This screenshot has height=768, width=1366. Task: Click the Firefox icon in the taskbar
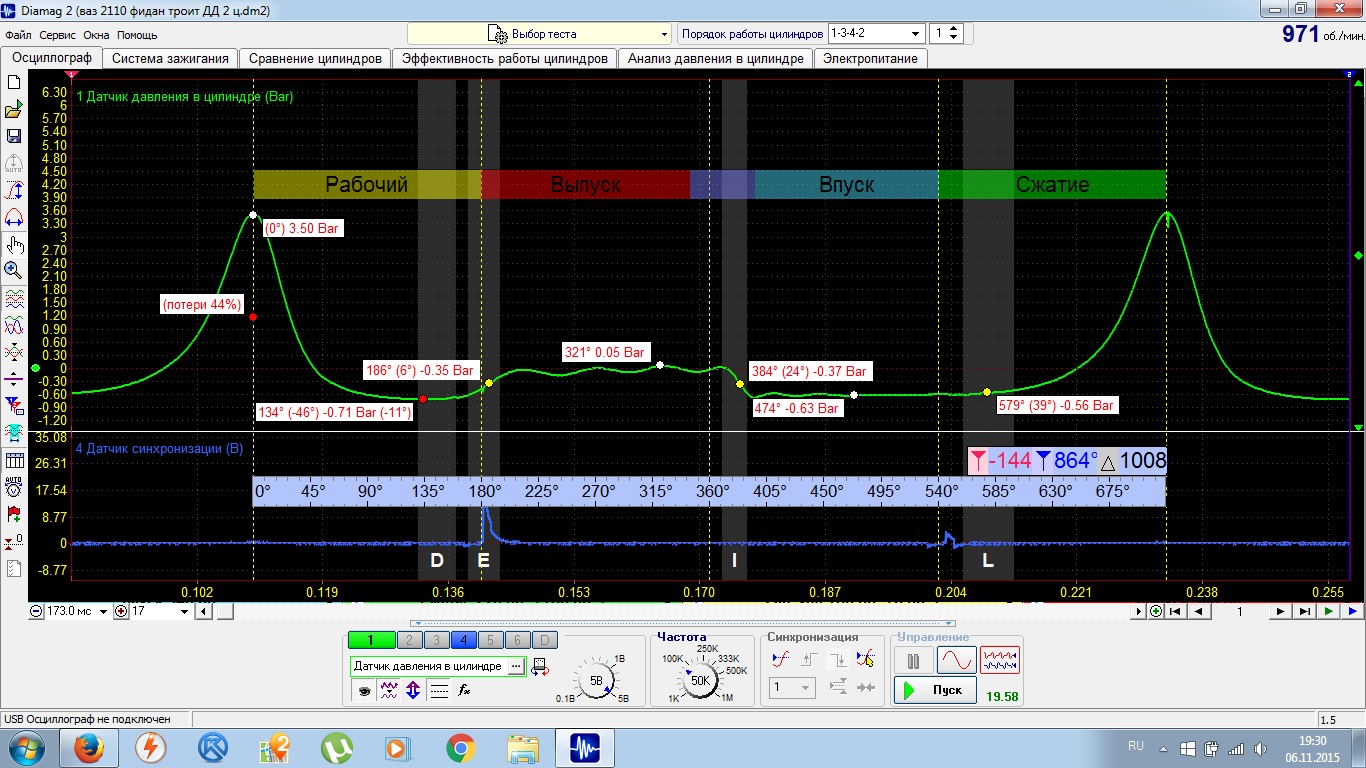(x=89, y=747)
